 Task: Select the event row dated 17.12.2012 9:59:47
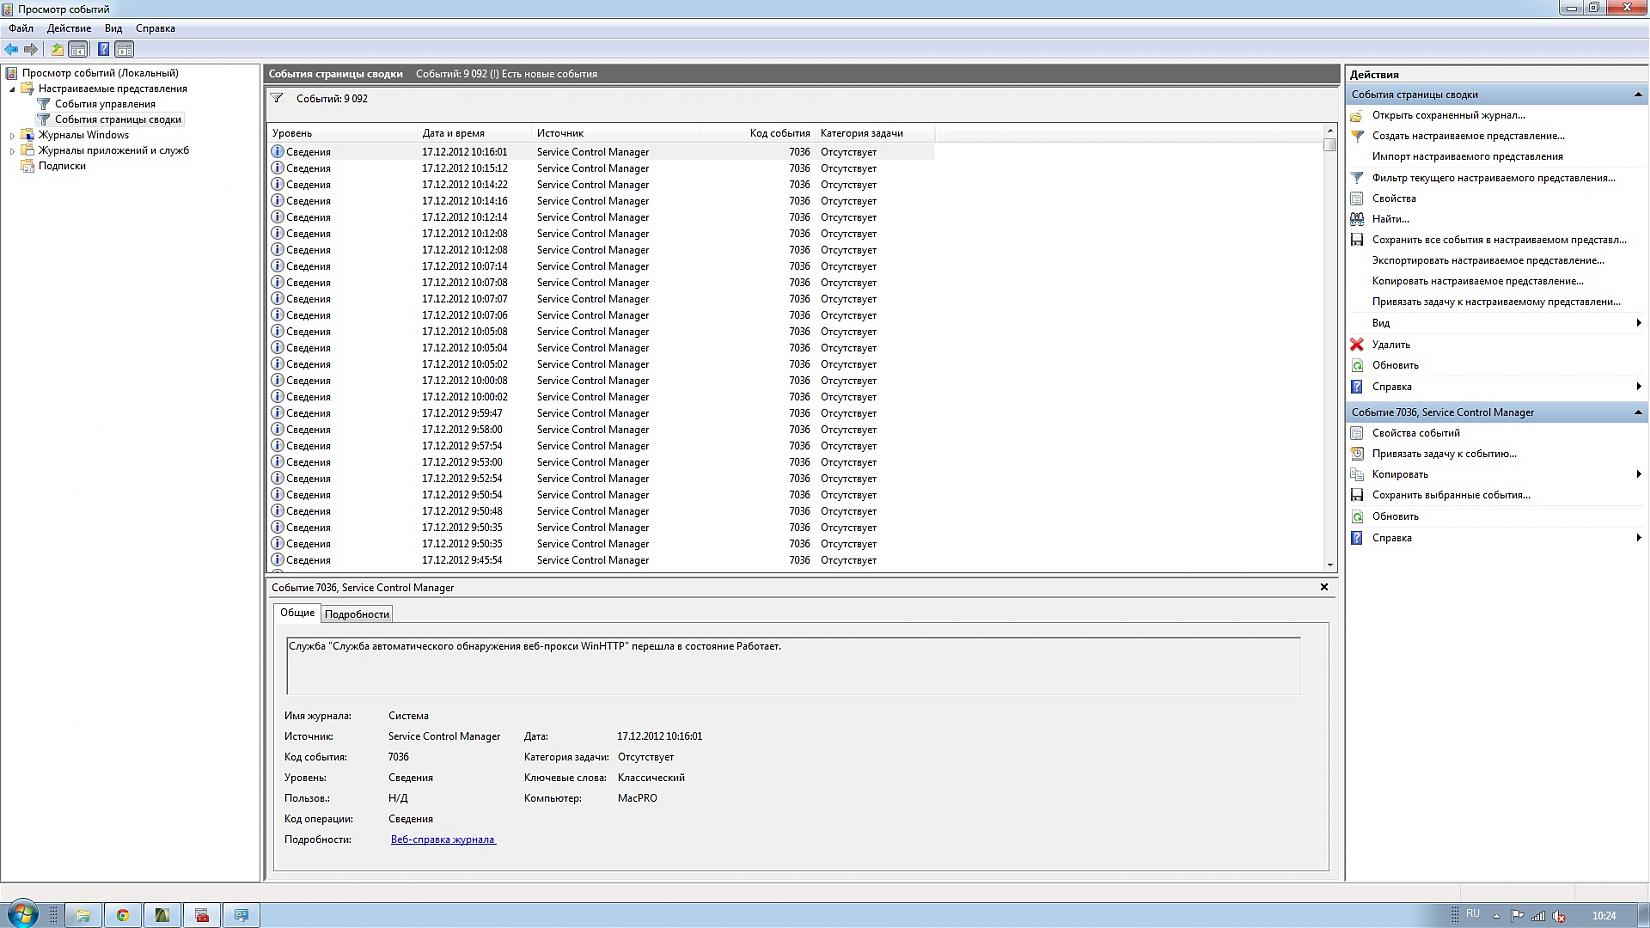(x=601, y=413)
